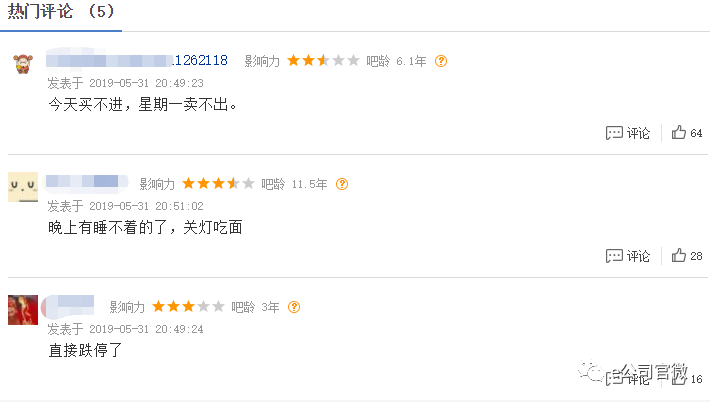710x402 pixels.
Task: Open the second commenter's sleepy-face avatar
Action: tap(23, 187)
